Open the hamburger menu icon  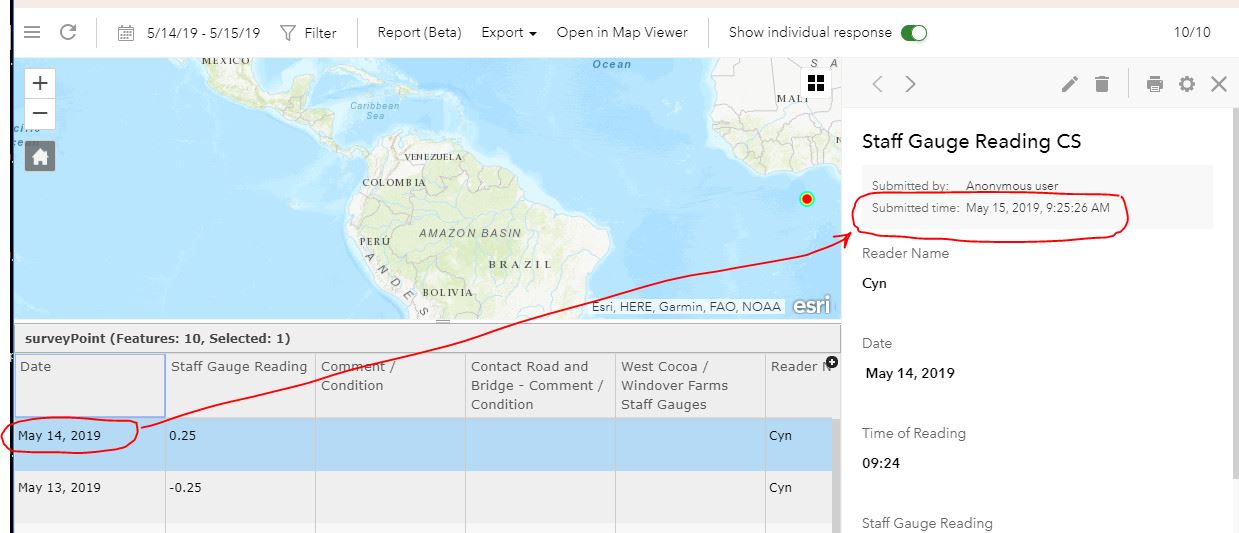(x=32, y=32)
